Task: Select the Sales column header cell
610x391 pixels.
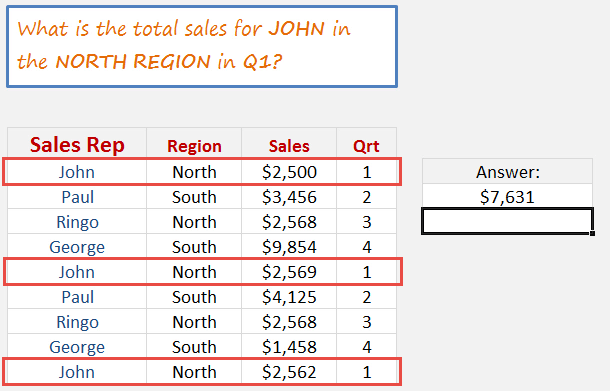Action: tap(289, 143)
